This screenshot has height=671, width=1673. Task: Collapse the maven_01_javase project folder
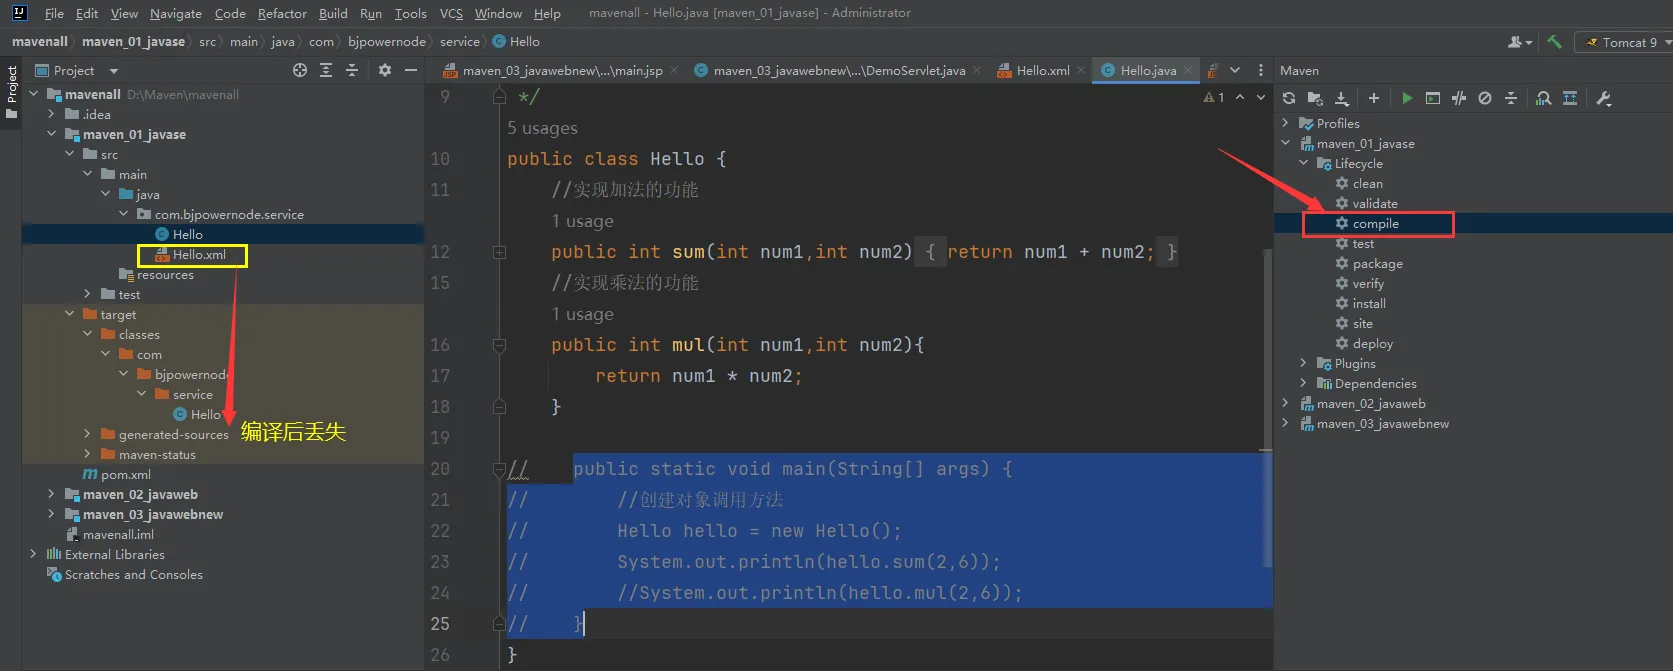pyautogui.click(x=52, y=134)
